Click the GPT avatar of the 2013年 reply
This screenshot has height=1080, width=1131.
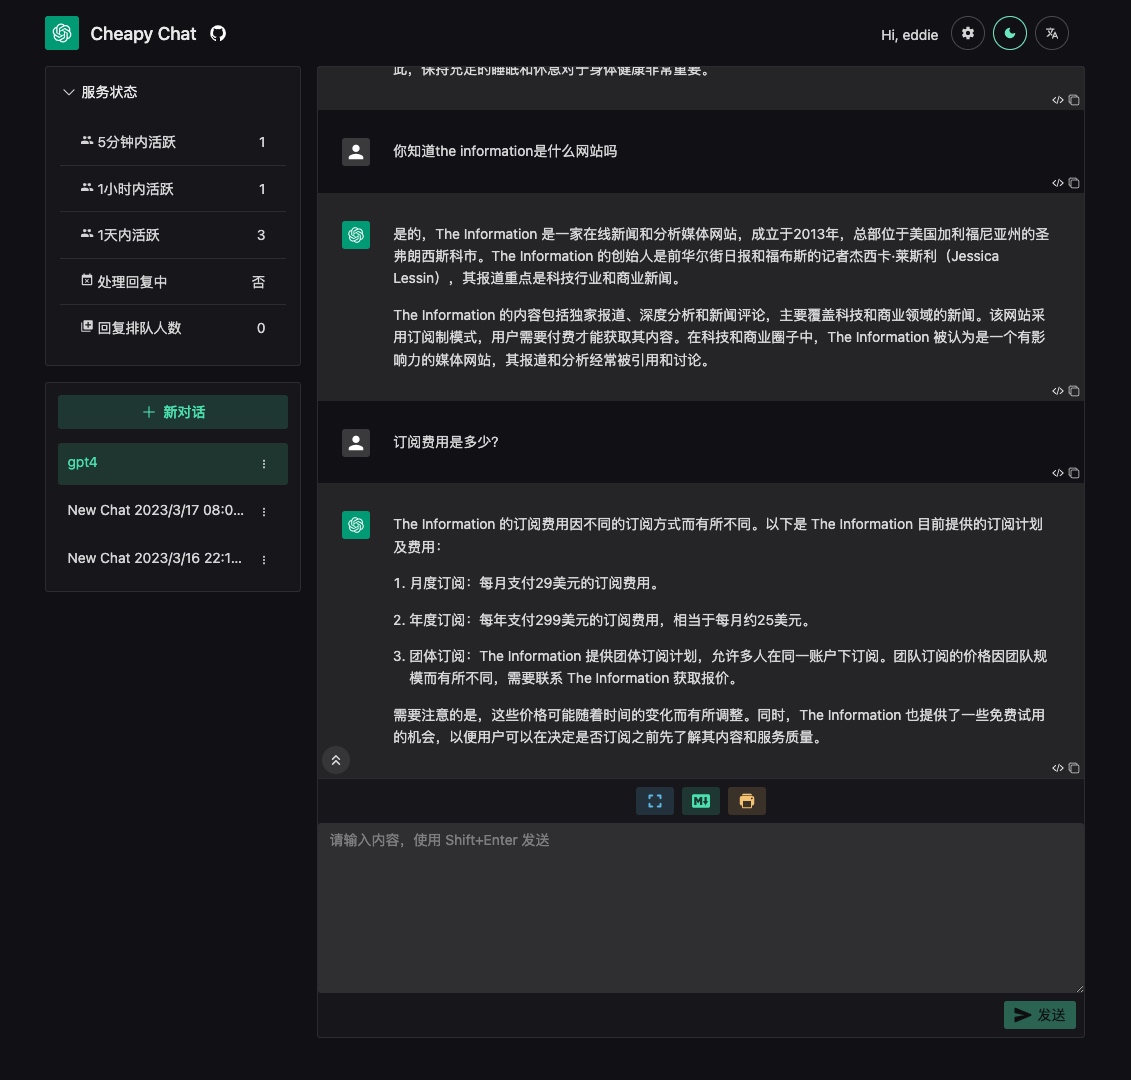[356, 235]
